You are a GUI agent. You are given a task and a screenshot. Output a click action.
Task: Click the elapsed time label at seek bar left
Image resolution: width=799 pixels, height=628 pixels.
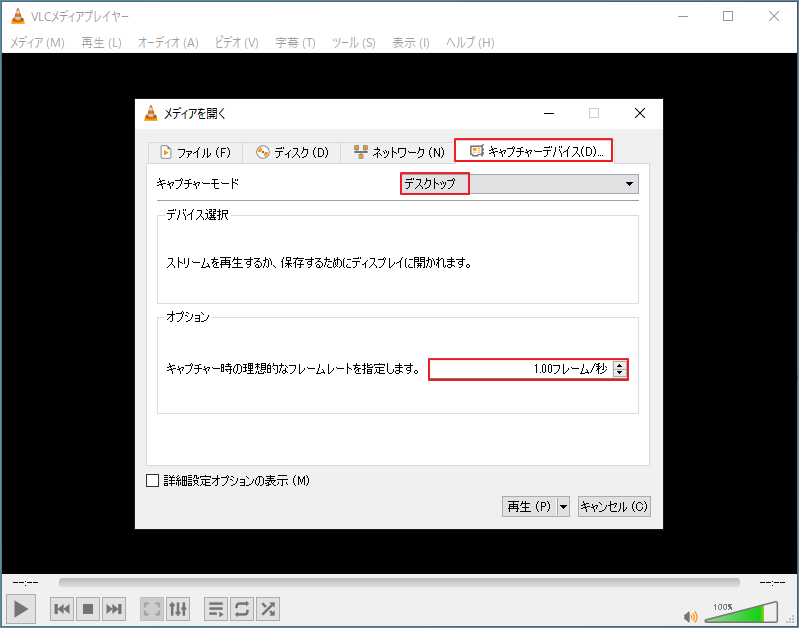[25, 582]
